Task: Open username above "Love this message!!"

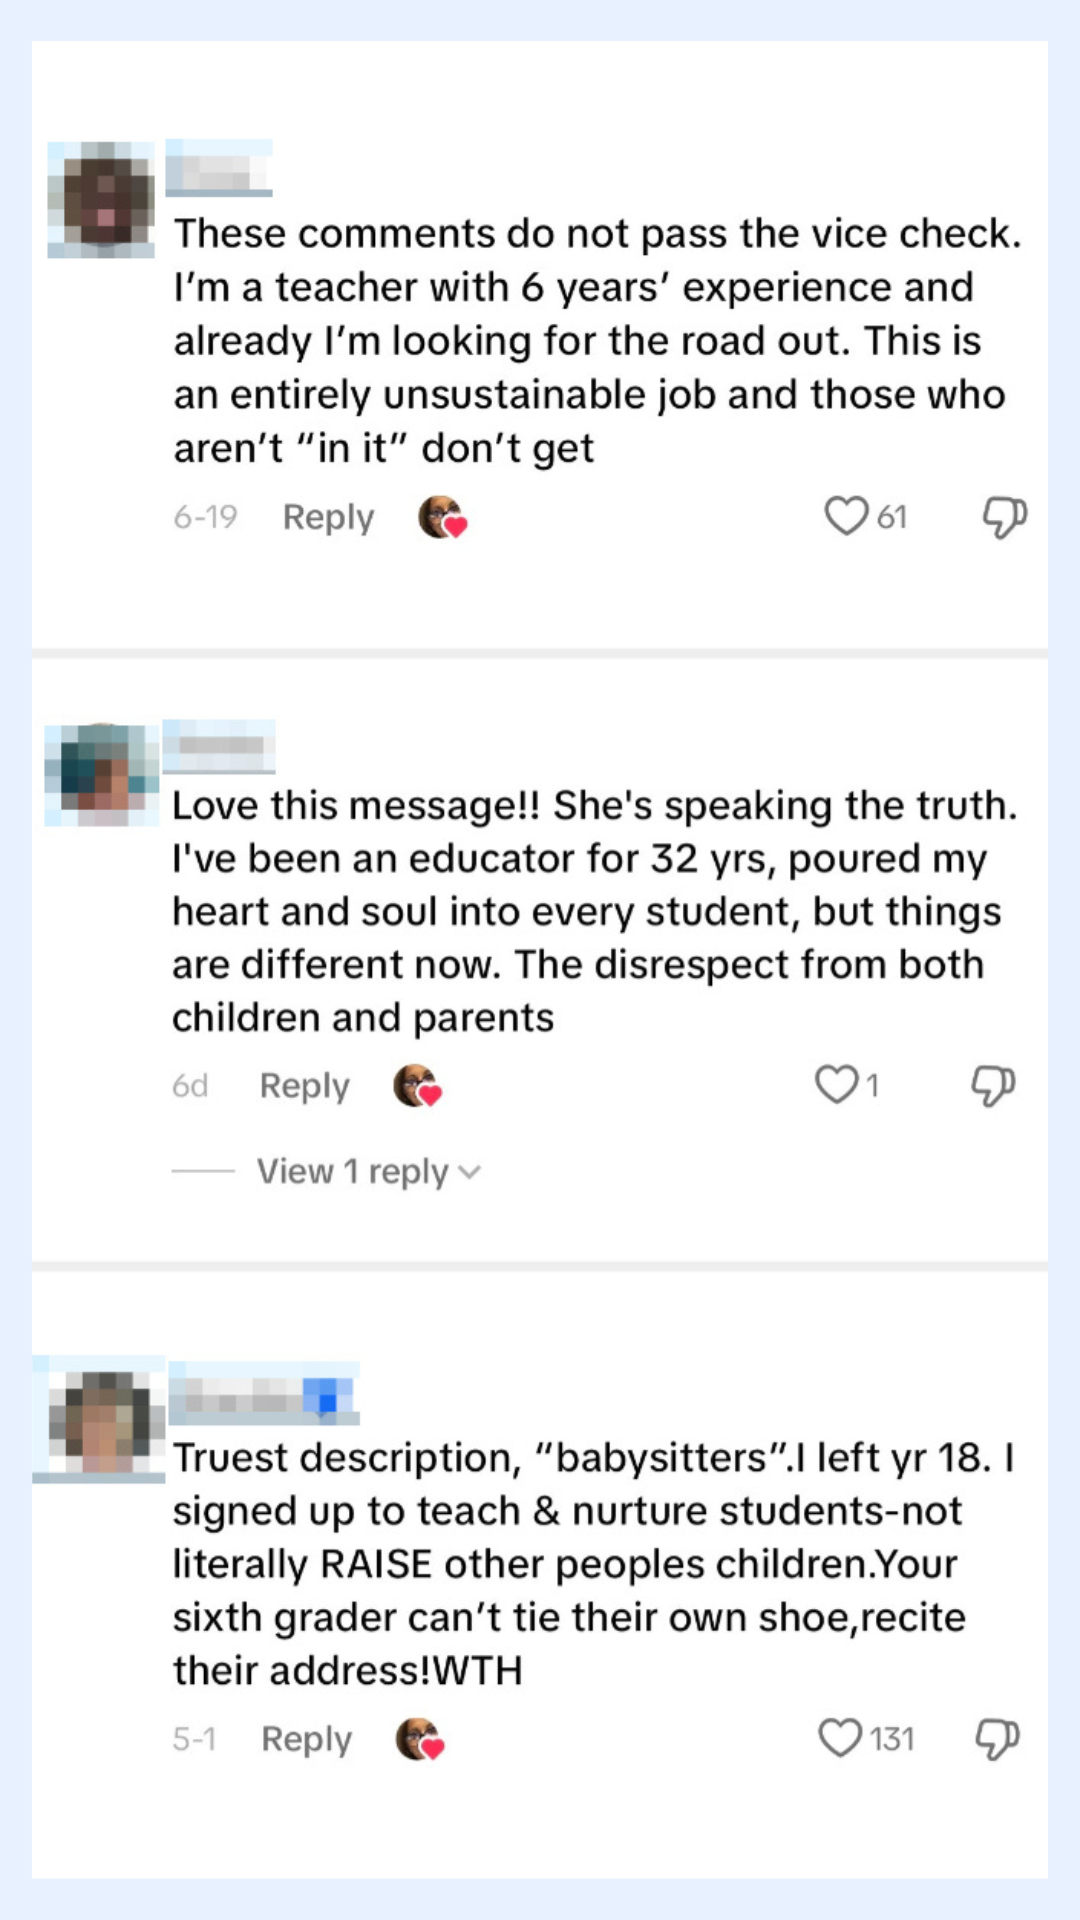Action: (219, 746)
